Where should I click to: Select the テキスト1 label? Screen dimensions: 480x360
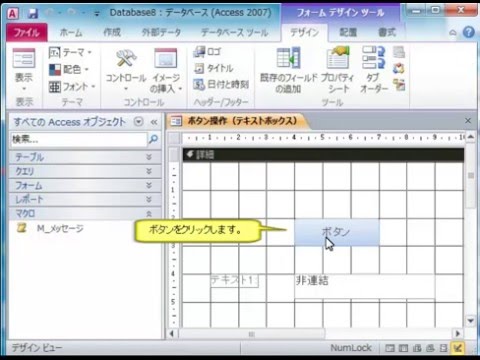(x=234, y=281)
